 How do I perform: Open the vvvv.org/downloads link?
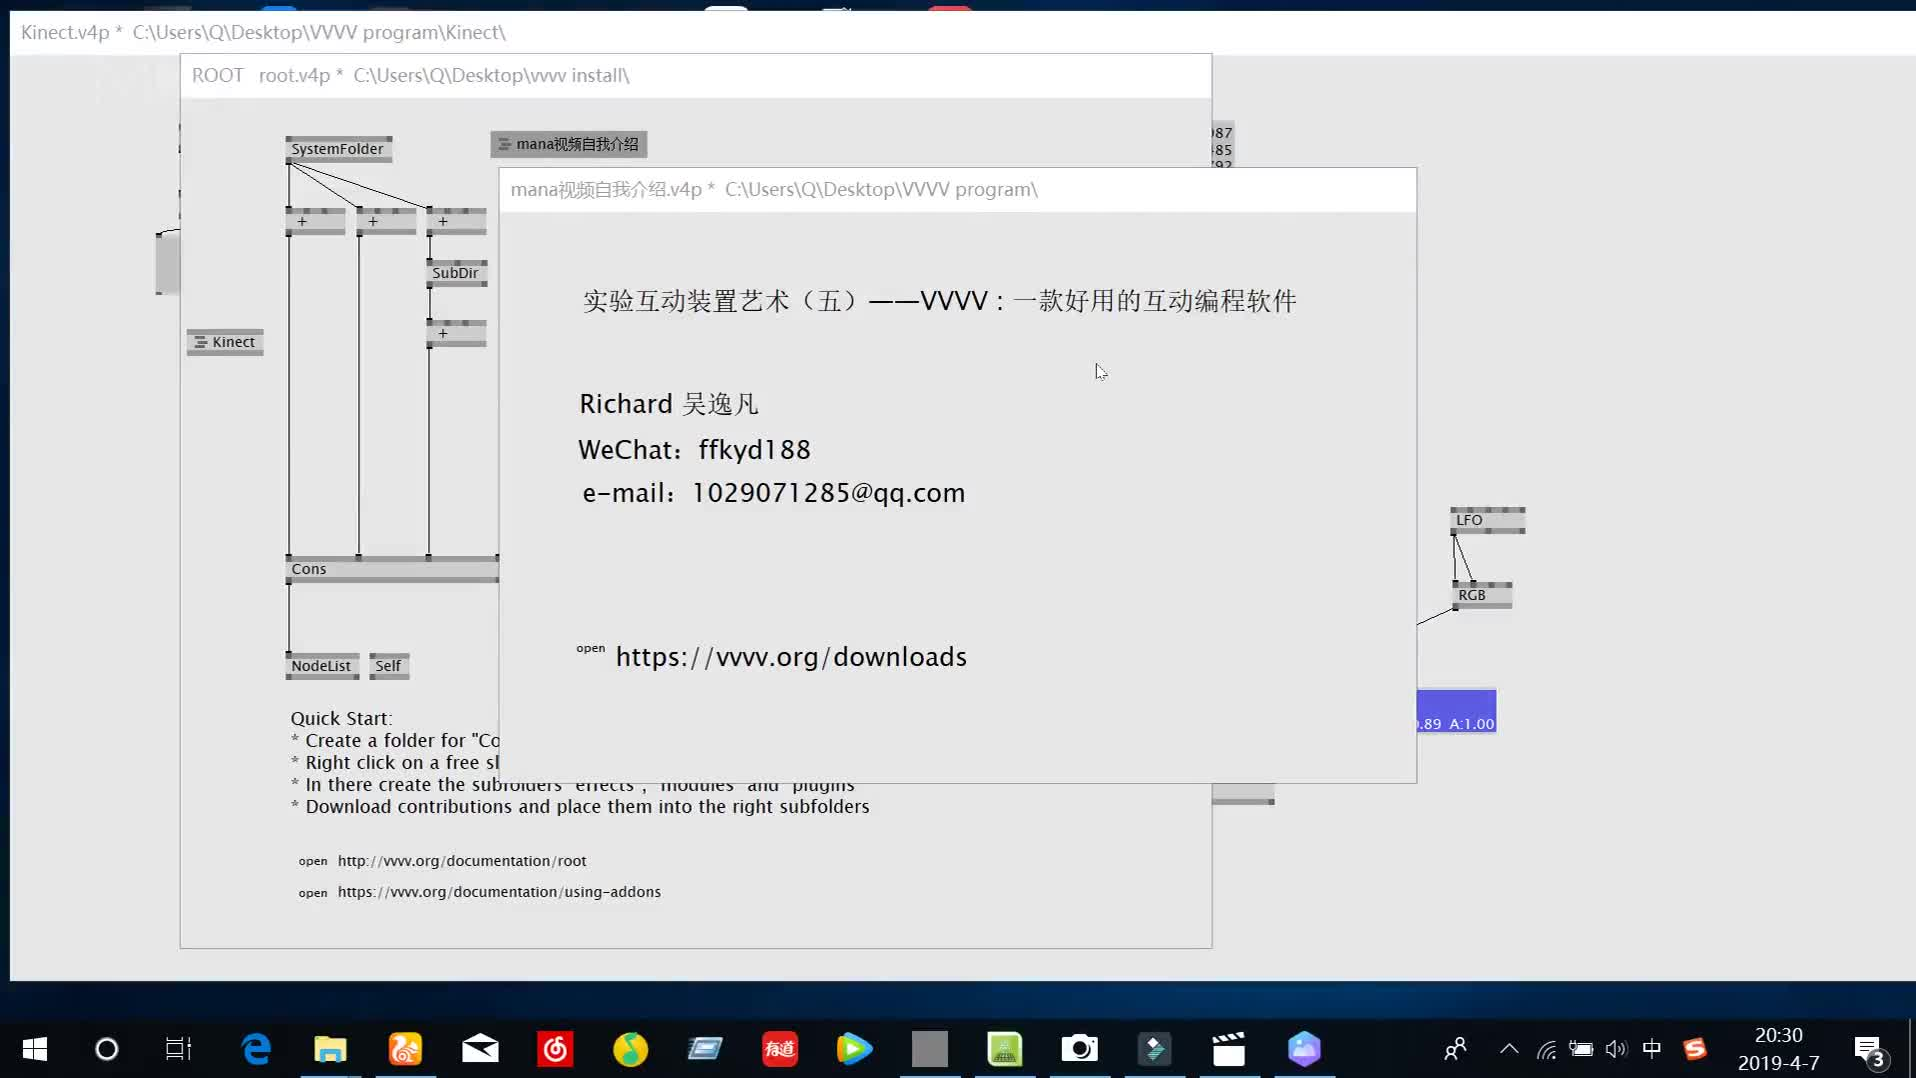pyautogui.click(x=791, y=657)
